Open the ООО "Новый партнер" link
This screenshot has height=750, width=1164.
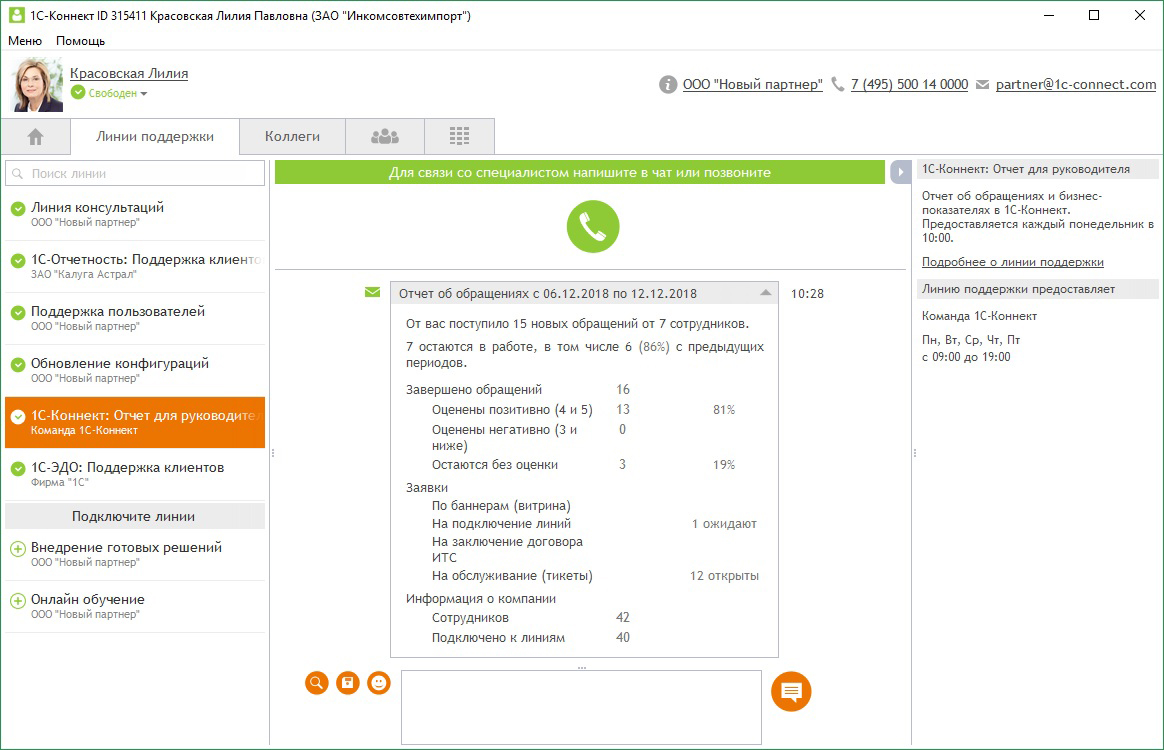(753, 85)
